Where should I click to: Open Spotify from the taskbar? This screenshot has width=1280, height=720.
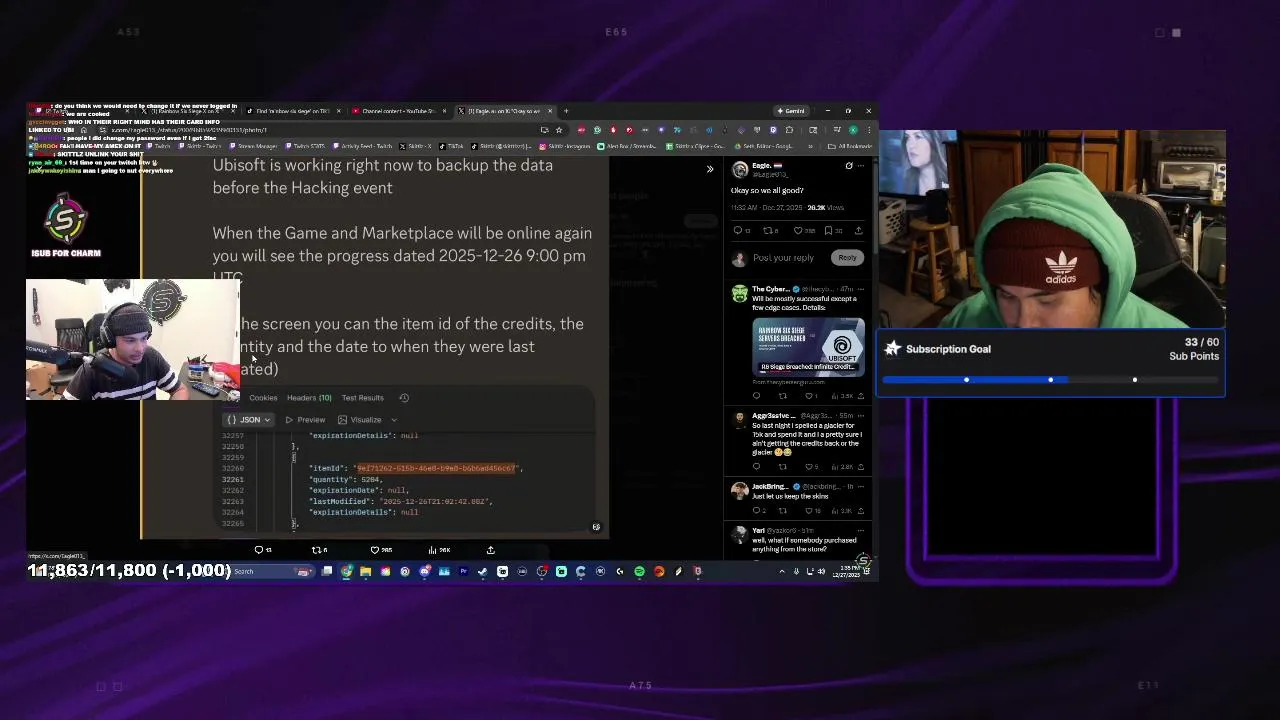click(639, 571)
